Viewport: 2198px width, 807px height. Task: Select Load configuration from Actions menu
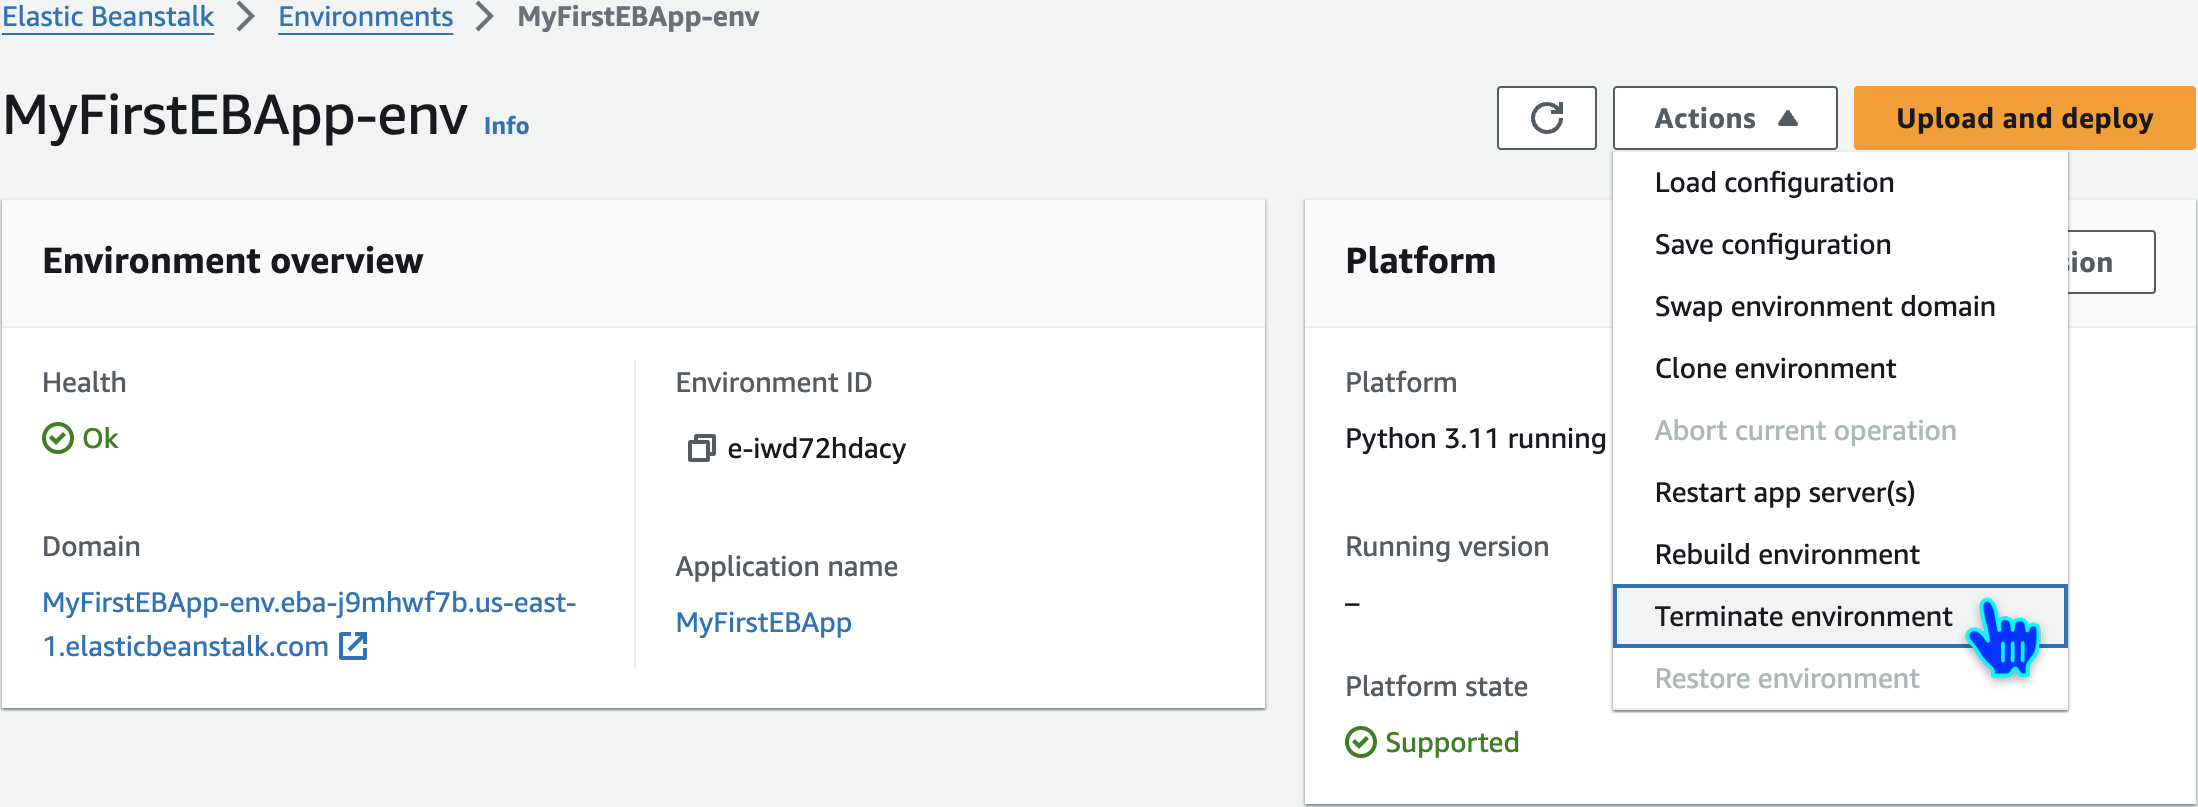[x=1774, y=182]
